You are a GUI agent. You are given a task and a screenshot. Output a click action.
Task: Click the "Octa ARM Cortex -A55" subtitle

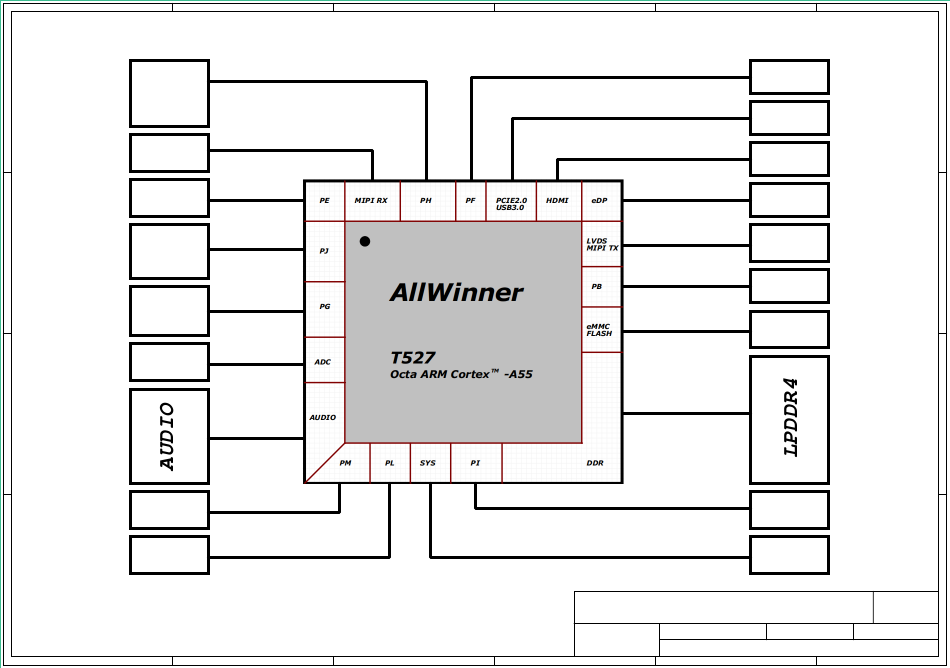[x=461, y=374]
